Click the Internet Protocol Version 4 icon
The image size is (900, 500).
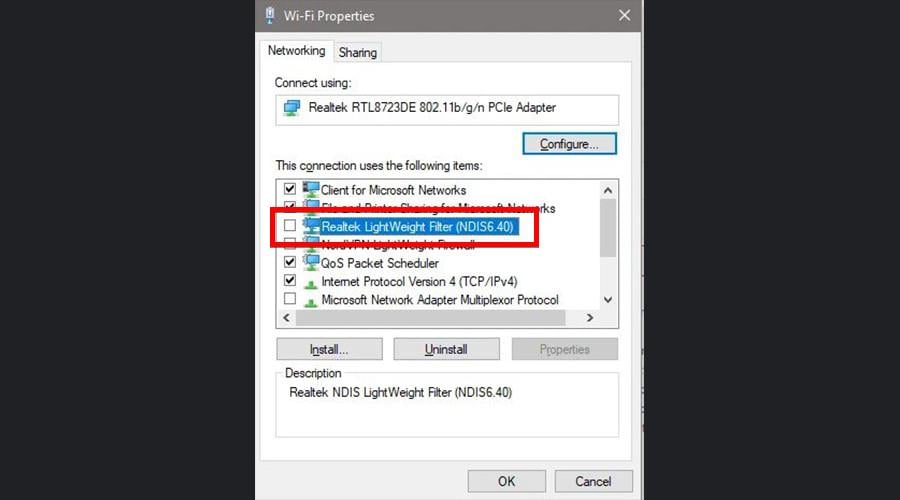point(311,284)
